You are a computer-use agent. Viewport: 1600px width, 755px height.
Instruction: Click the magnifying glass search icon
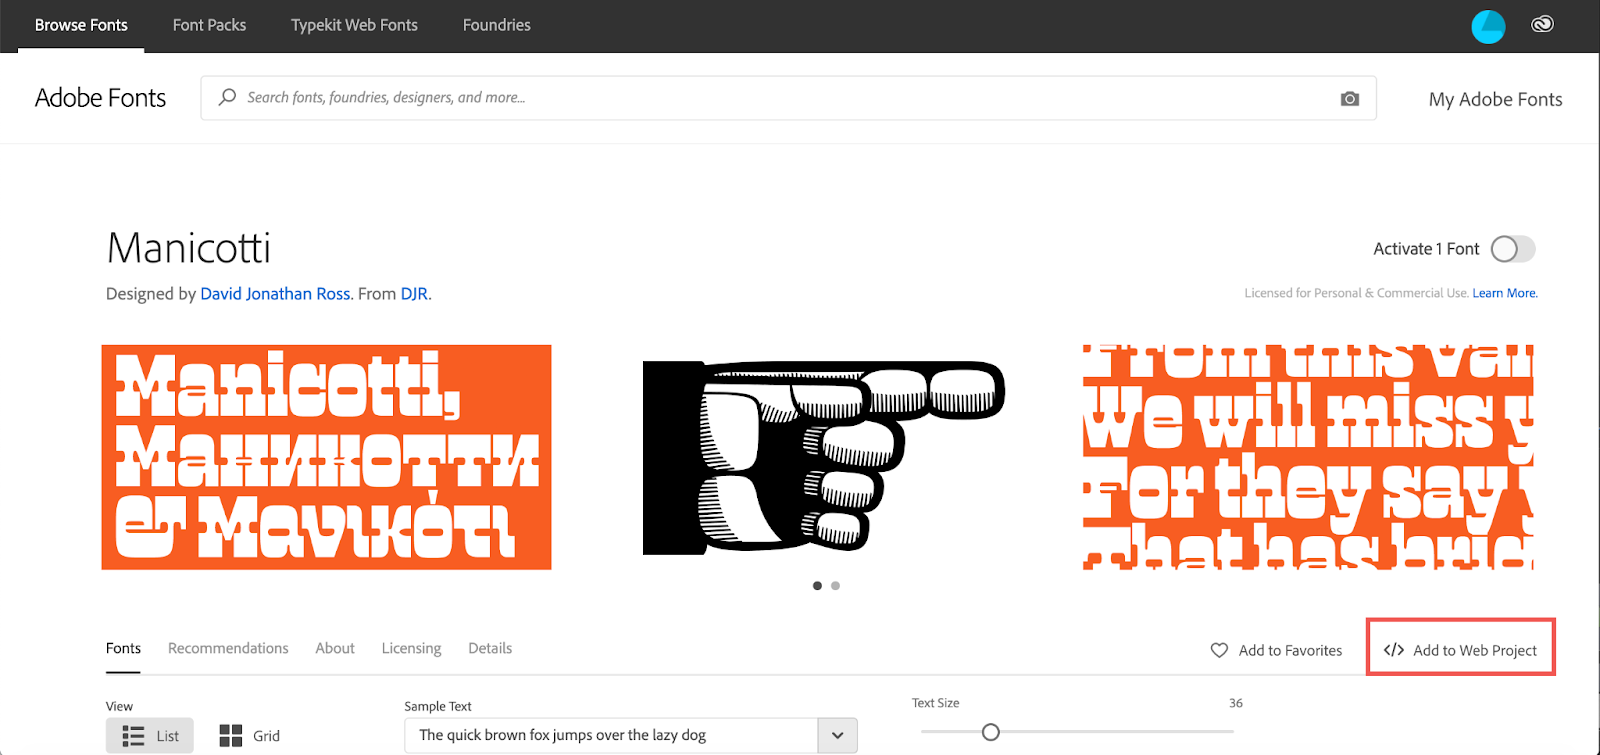(x=228, y=97)
